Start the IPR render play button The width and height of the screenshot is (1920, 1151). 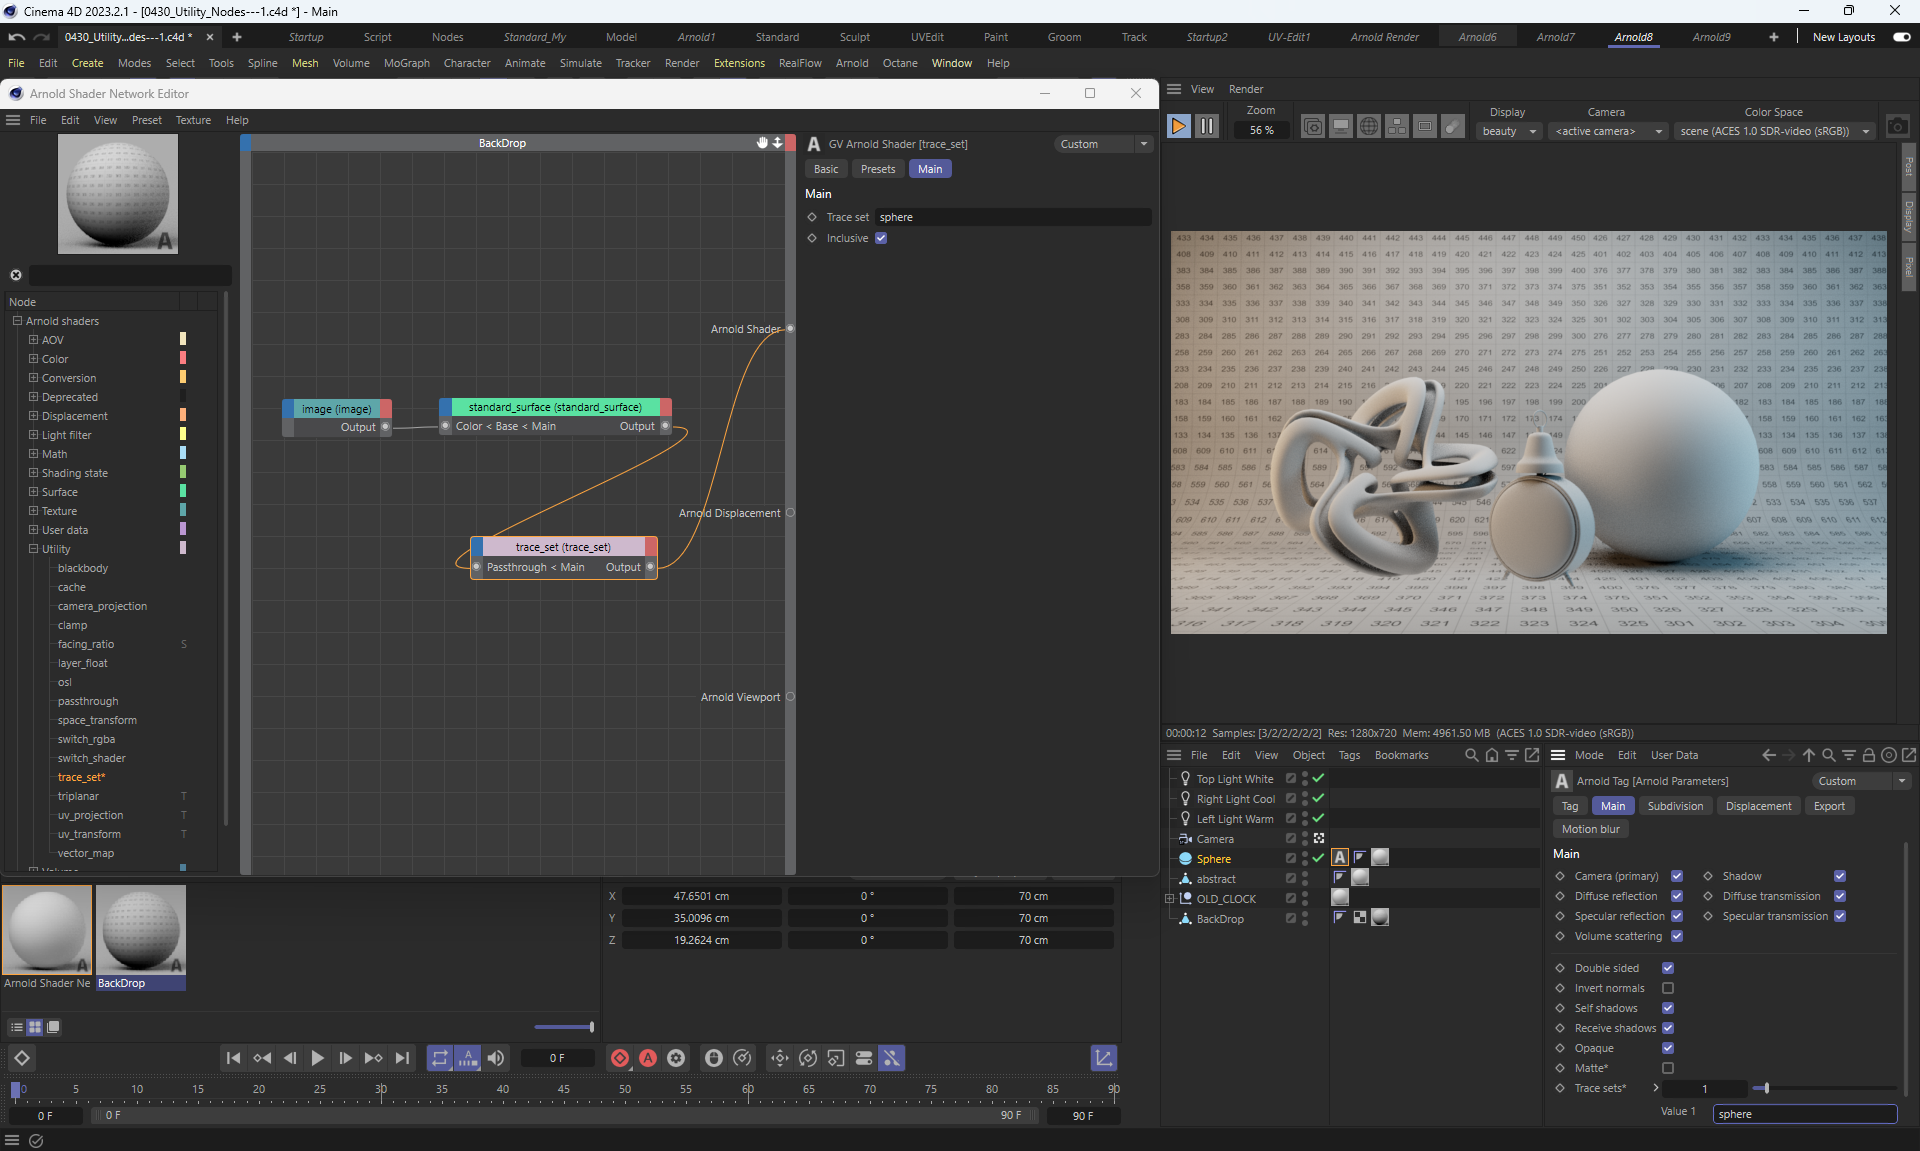point(1178,127)
